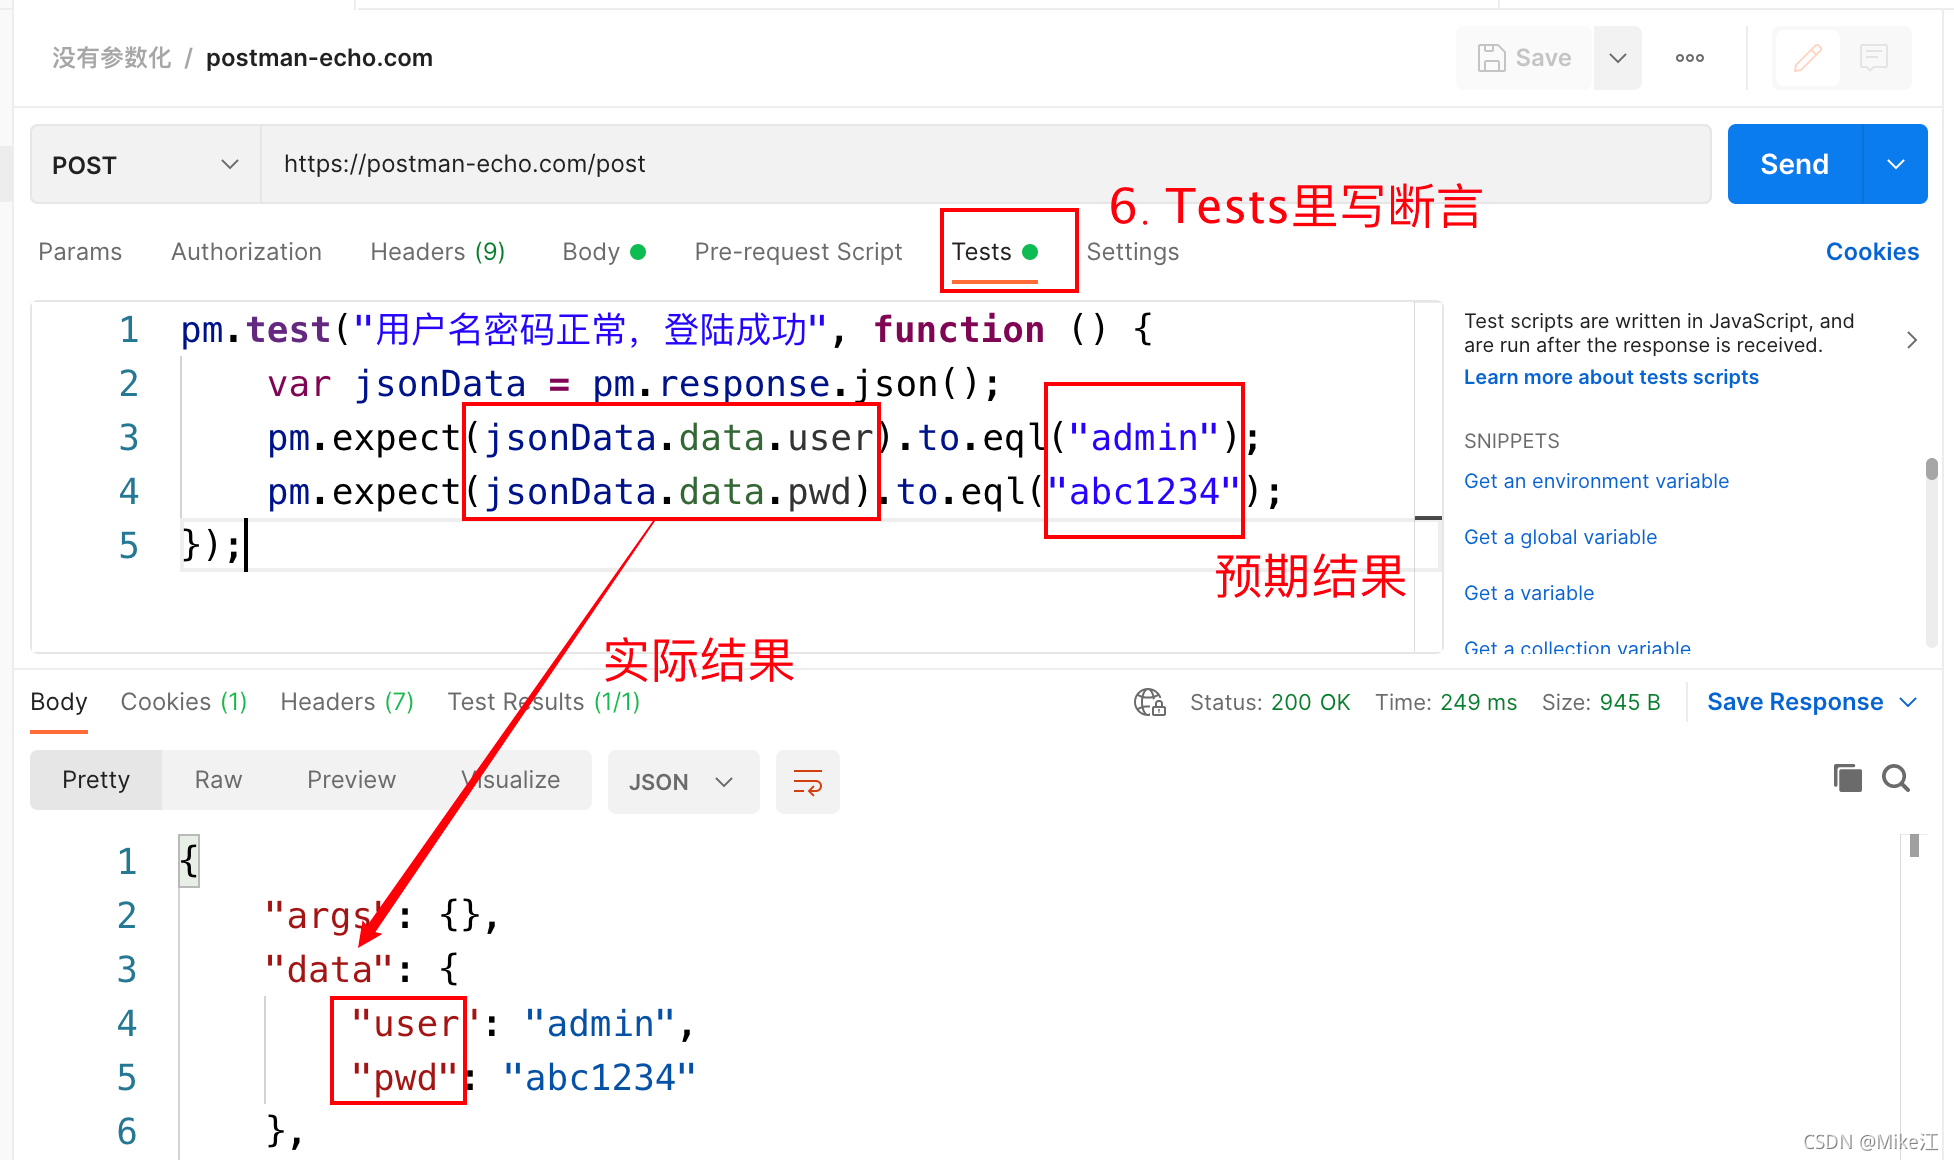This screenshot has width=1954, height=1160.
Task: Switch to the Params tab
Action: [x=80, y=252]
